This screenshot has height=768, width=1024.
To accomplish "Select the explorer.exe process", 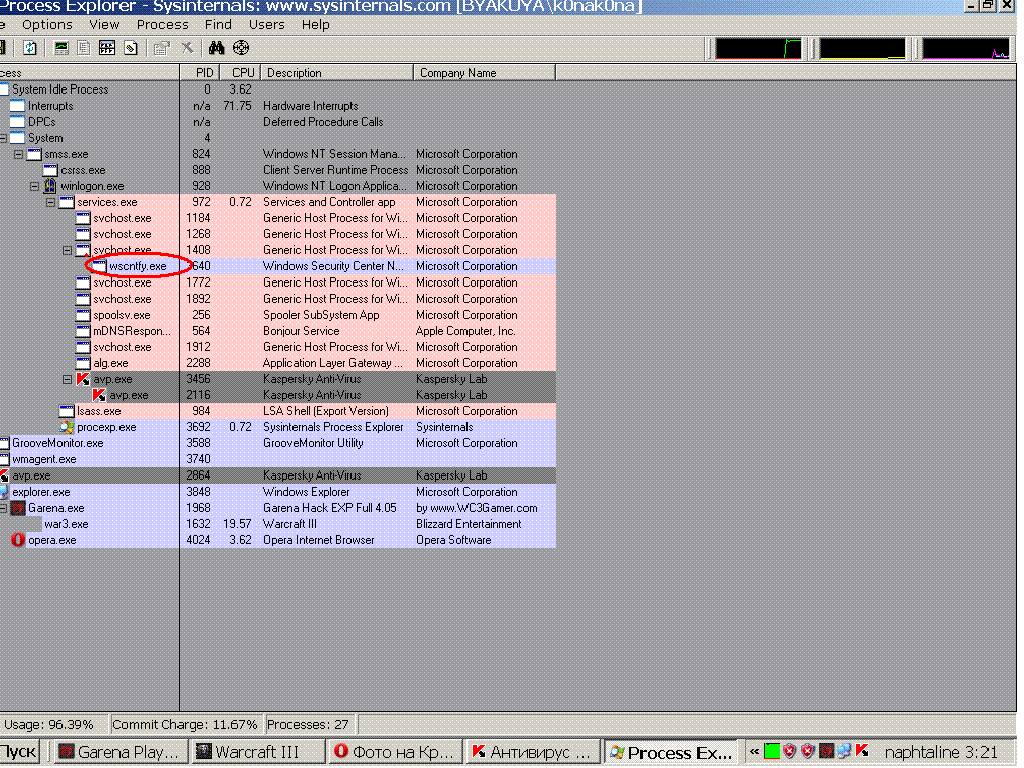I will 41,492.
